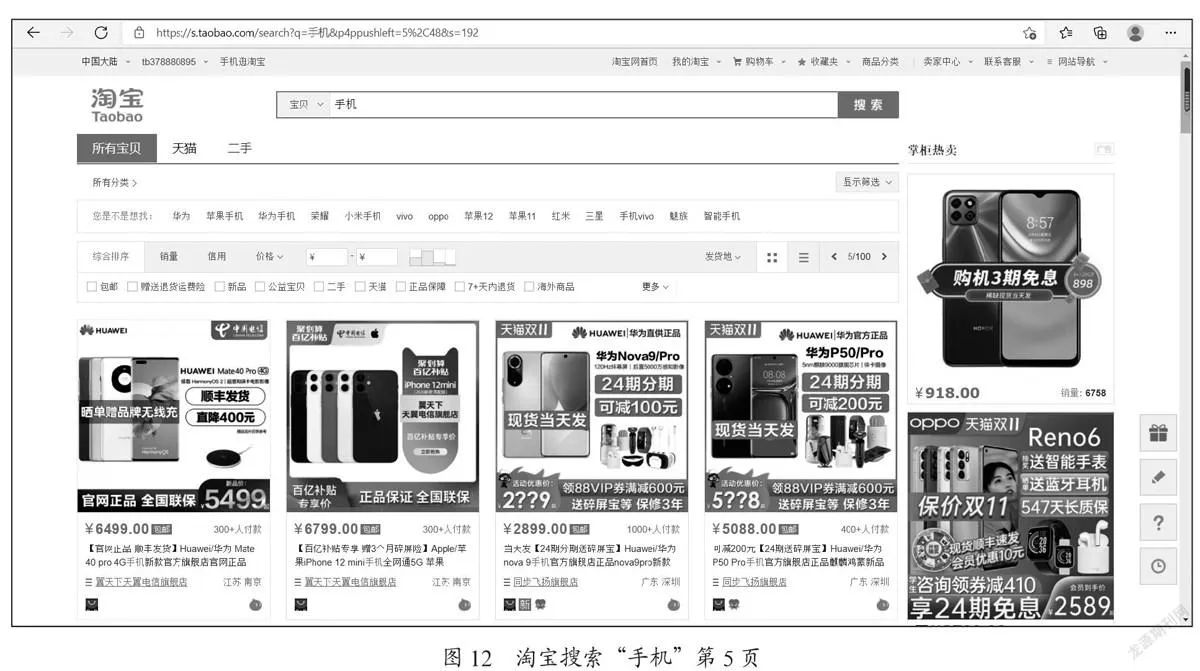
Task: Click the 苹果手机 suggestion link
Action: 224,216
